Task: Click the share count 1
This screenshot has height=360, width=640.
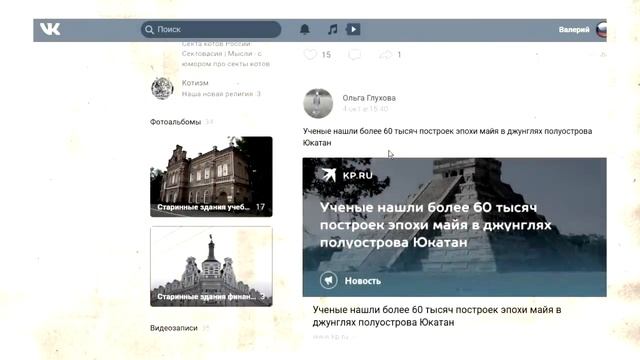Action: coord(399,55)
